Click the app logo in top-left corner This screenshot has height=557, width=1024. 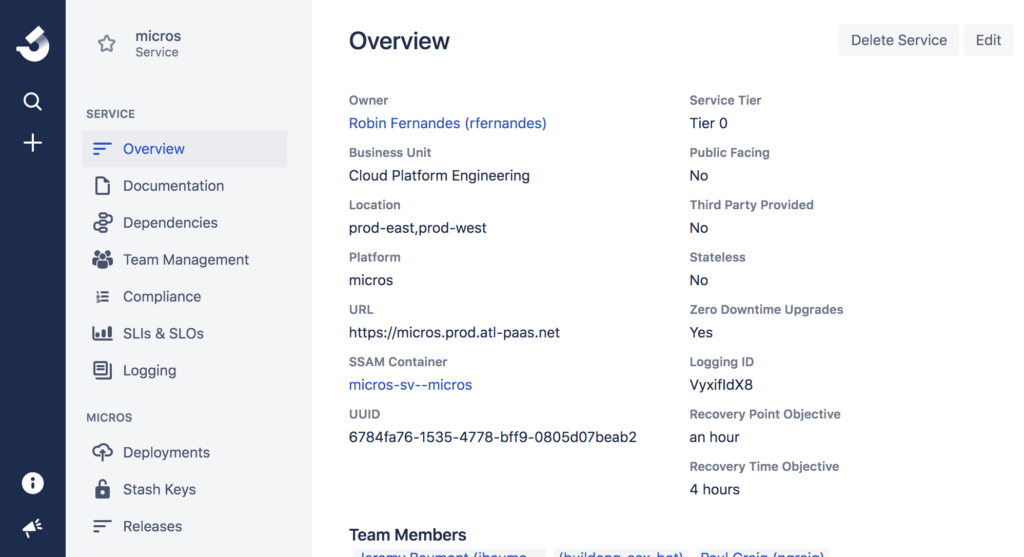click(x=33, y=44)
